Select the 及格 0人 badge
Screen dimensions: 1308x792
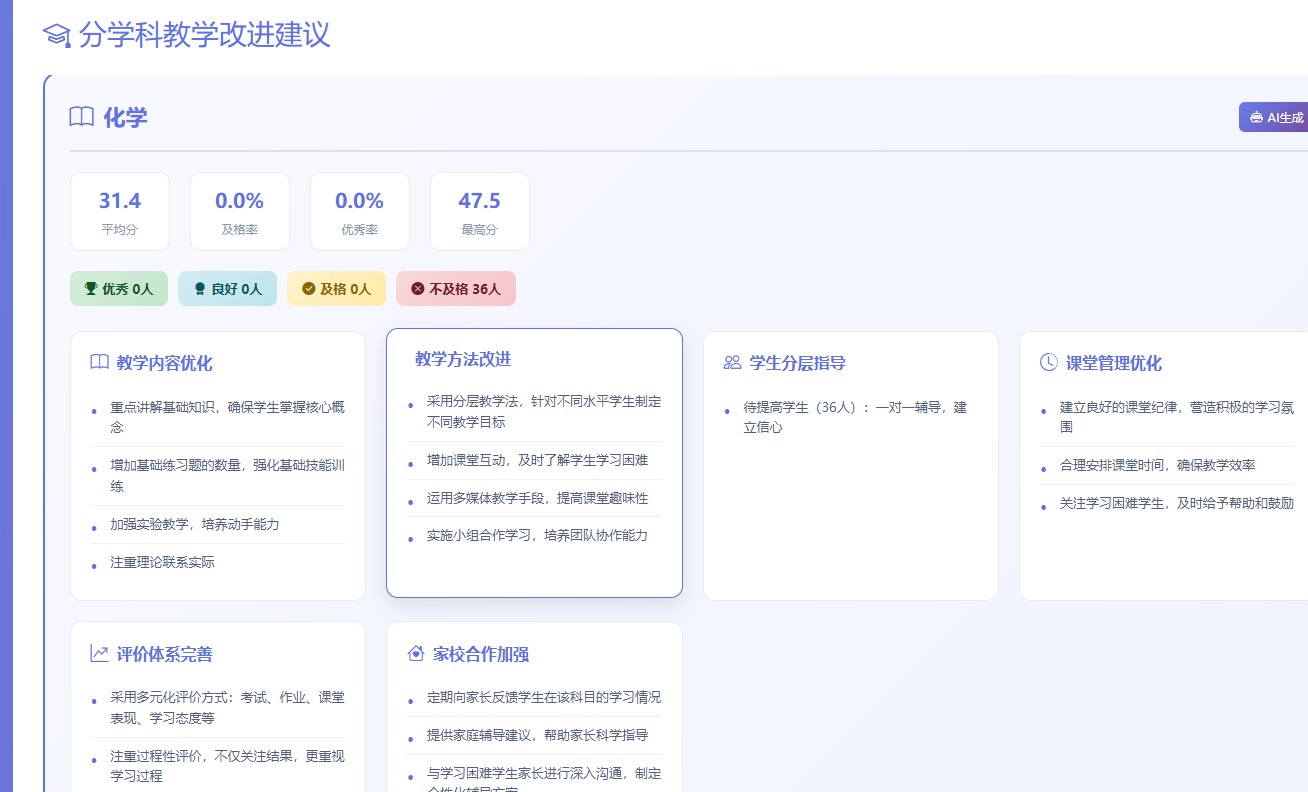(336, 289)
